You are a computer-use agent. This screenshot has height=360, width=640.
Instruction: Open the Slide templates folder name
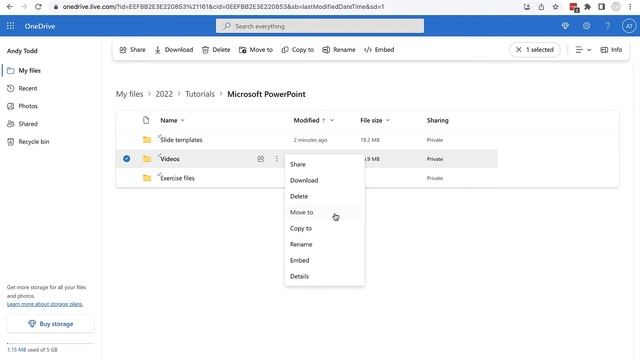tap(181, 140)
